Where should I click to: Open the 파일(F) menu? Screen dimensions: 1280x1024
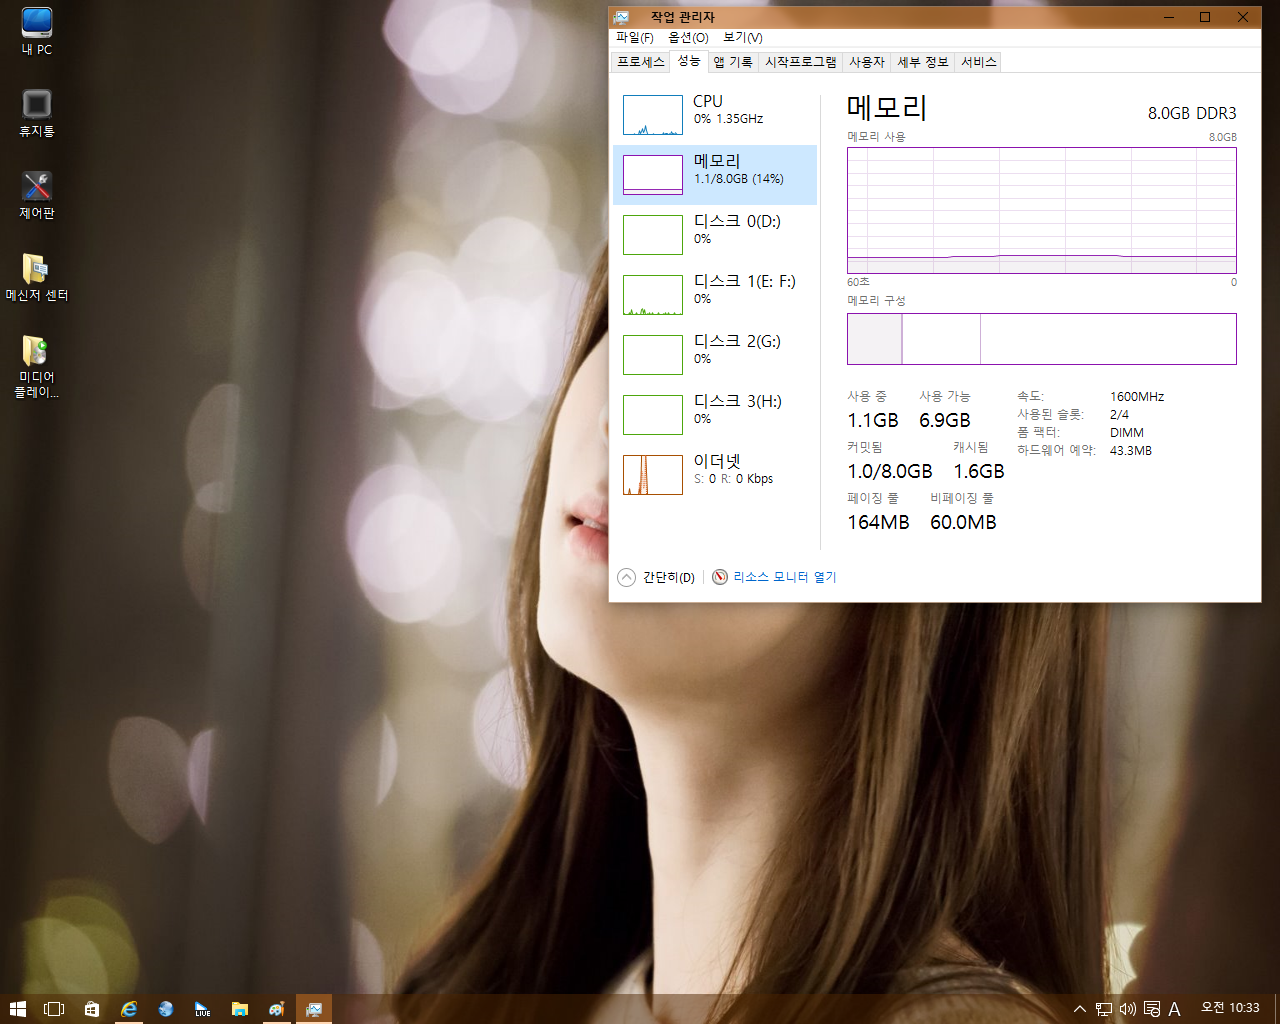pos(635,38)
